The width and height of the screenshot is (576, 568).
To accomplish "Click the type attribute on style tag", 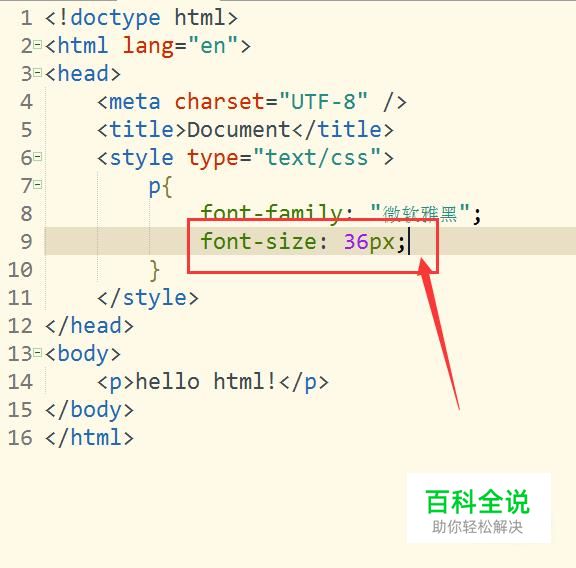I will pos(212,159).
